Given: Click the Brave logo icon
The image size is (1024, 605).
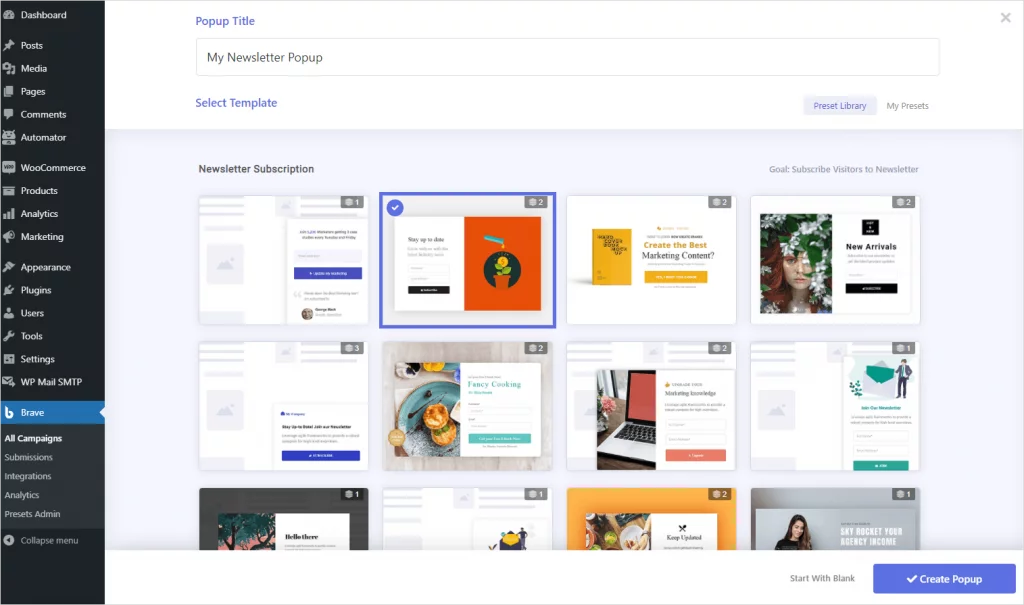Looking at the screenshot, I should click(9, 412).
